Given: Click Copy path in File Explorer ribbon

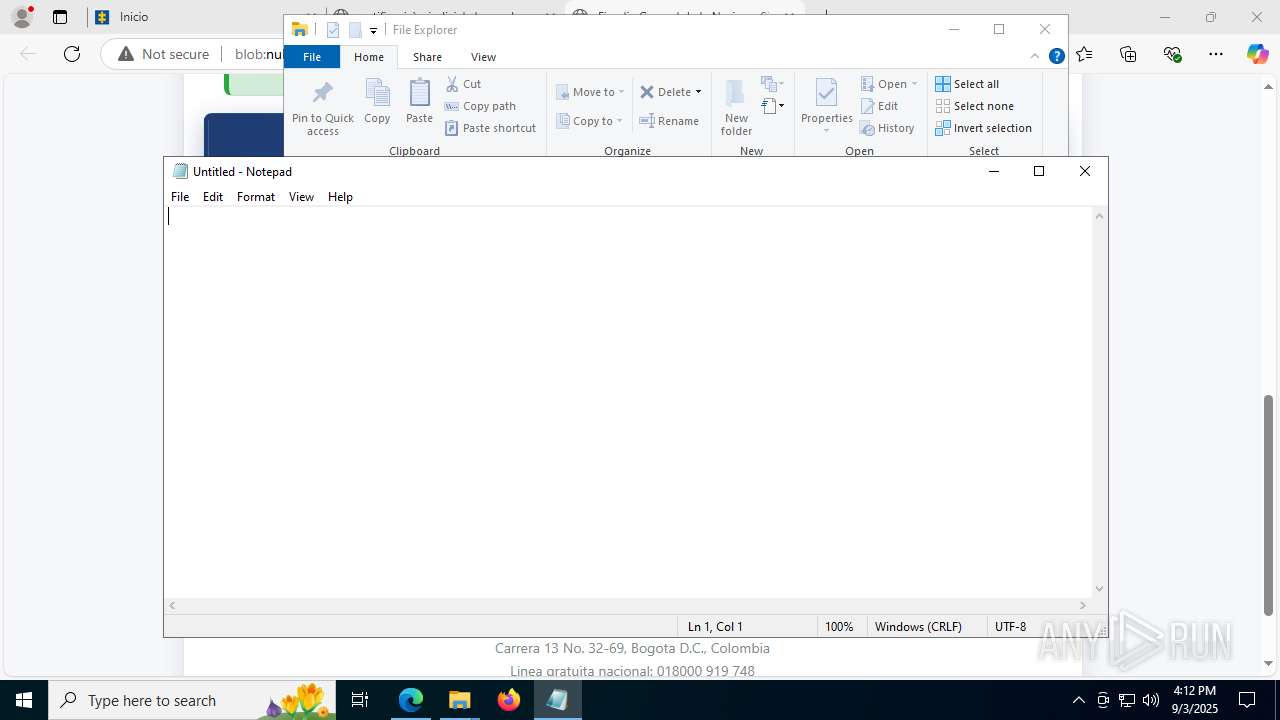Looking at the screenshot, I should pos(480,106).
